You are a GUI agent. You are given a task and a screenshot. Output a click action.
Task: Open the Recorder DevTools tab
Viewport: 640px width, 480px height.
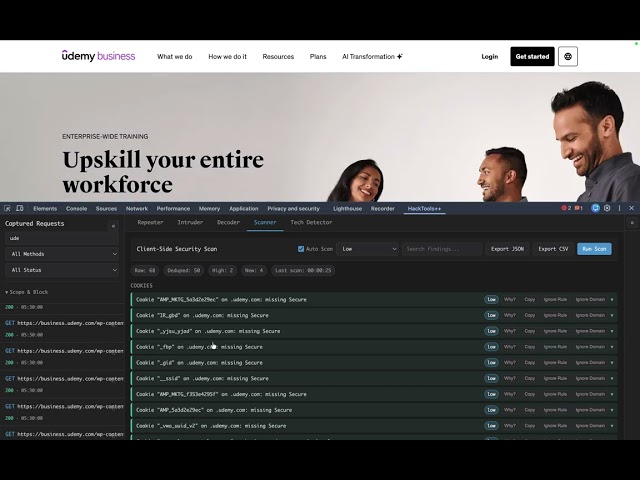pyautogui.click(x=382, y=209)
